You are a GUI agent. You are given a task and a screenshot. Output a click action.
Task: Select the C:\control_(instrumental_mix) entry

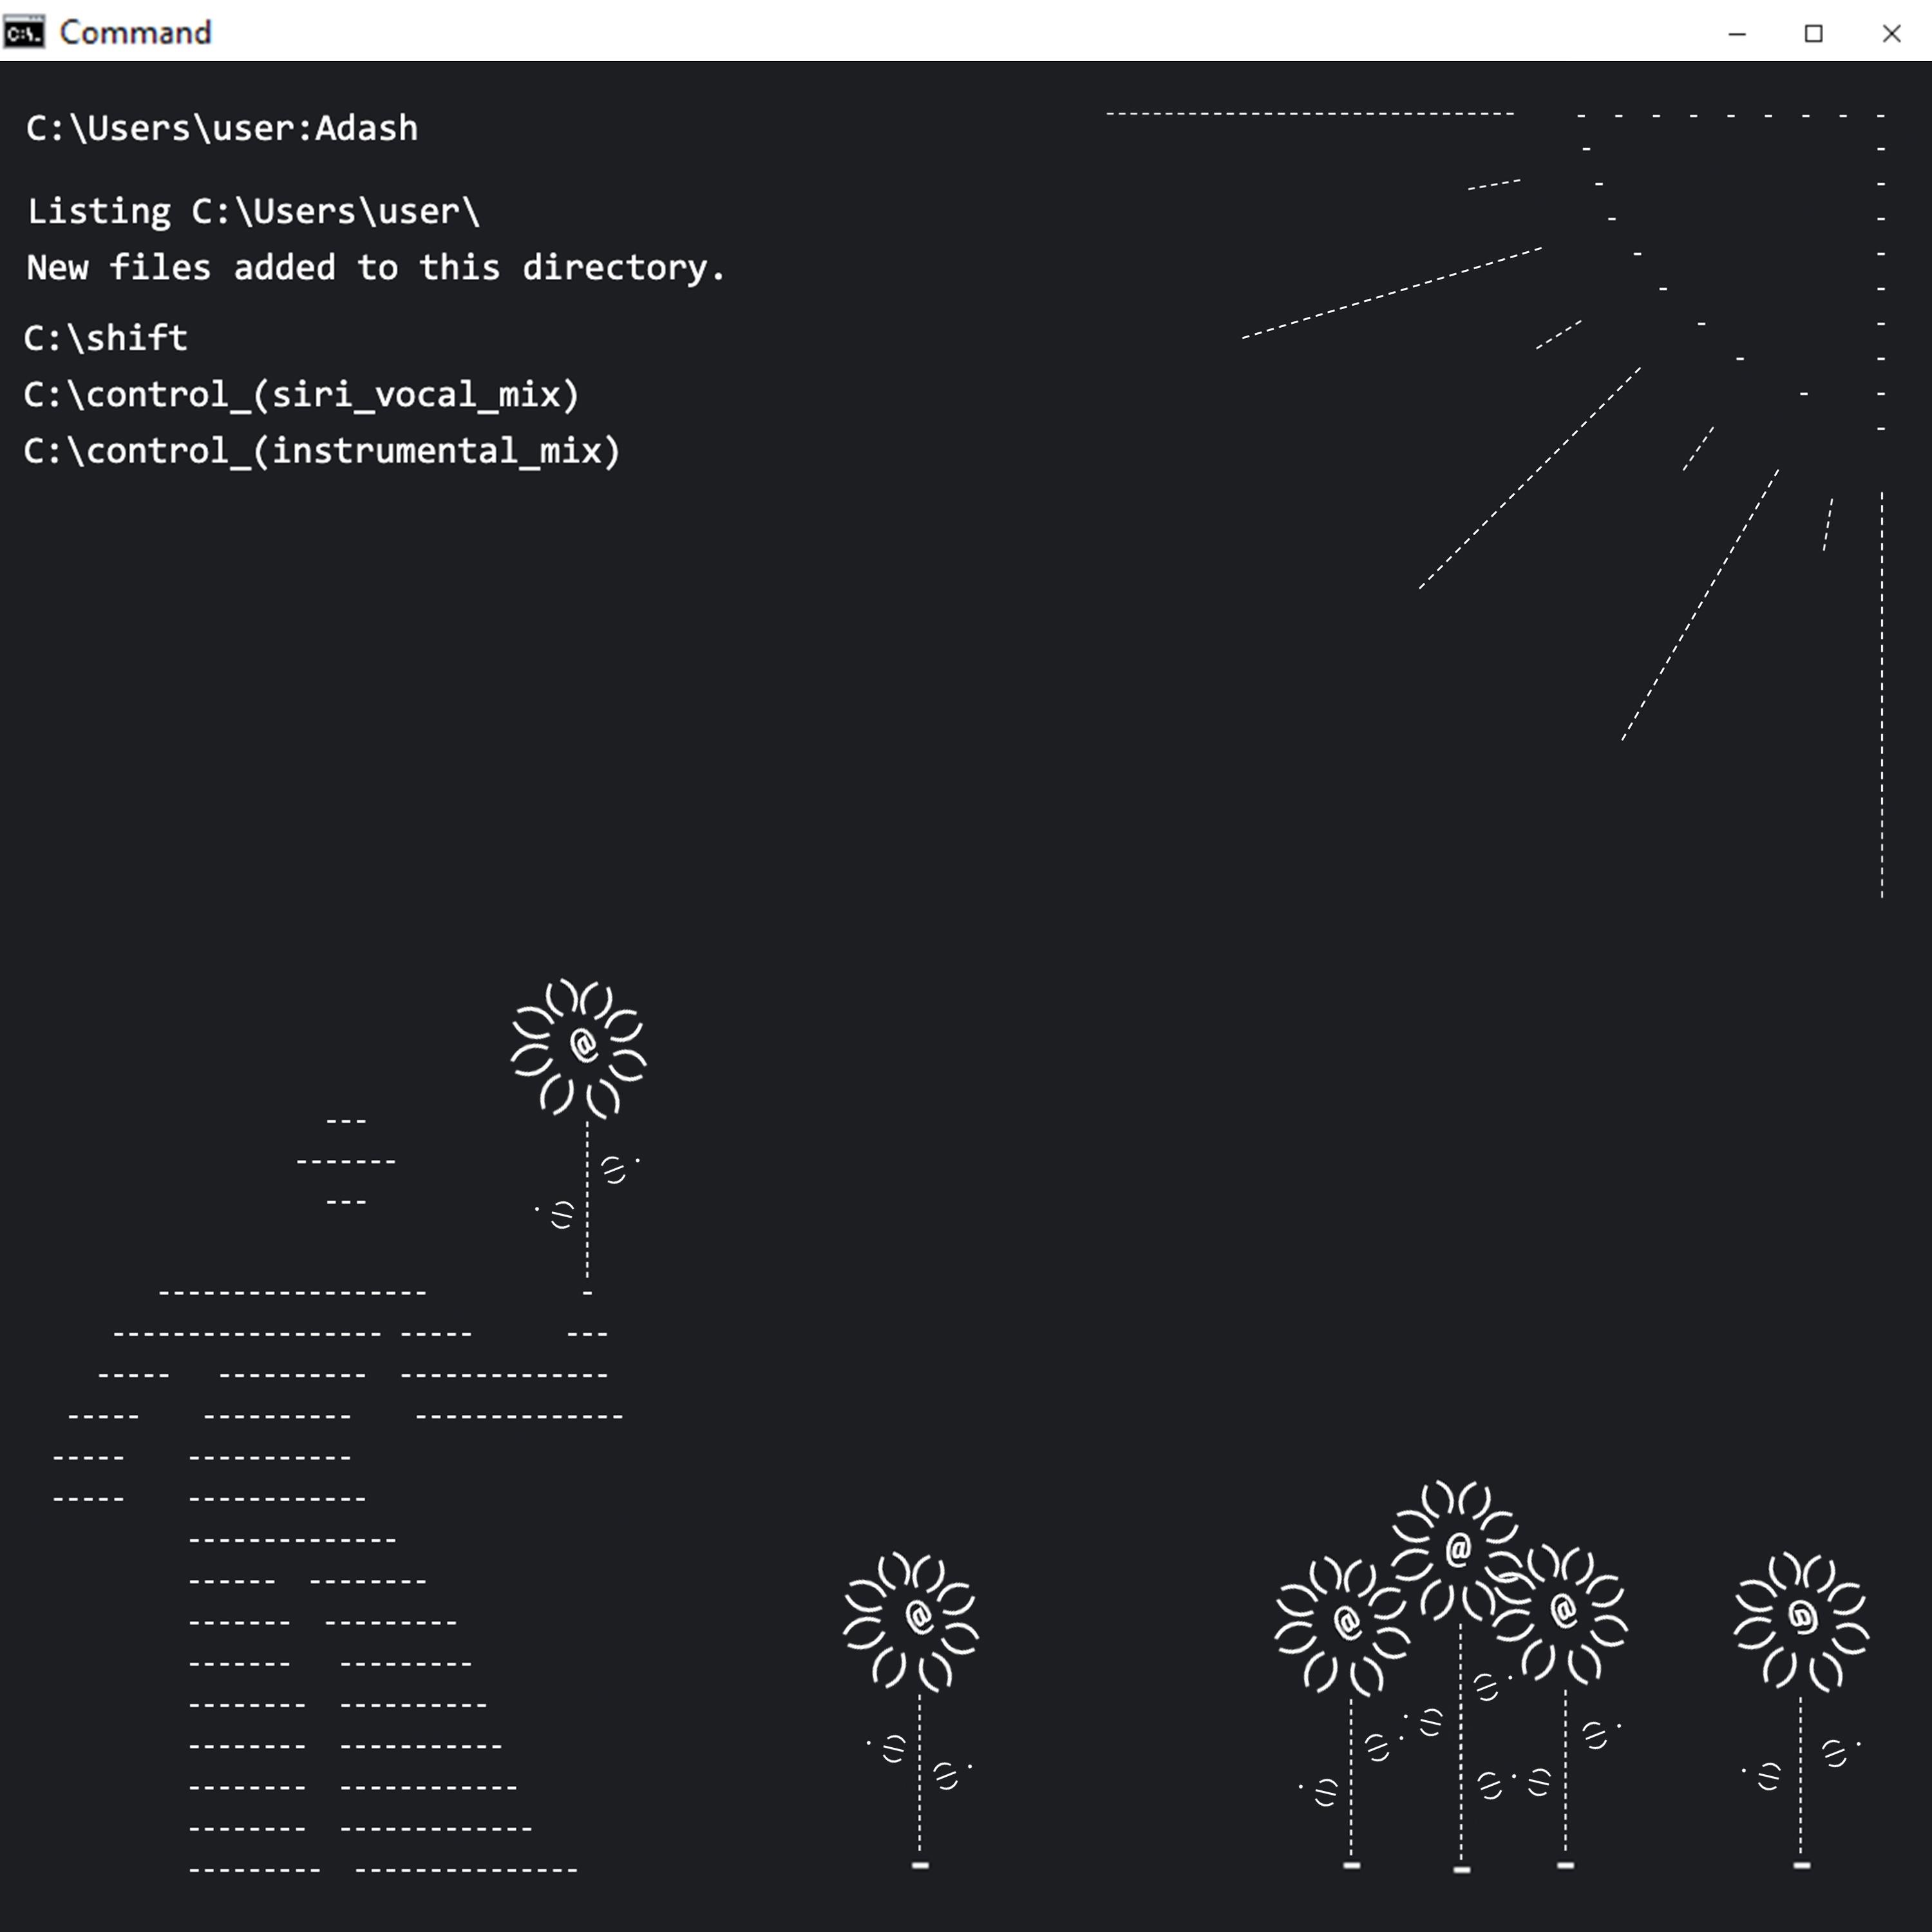[x=322, y=451]
